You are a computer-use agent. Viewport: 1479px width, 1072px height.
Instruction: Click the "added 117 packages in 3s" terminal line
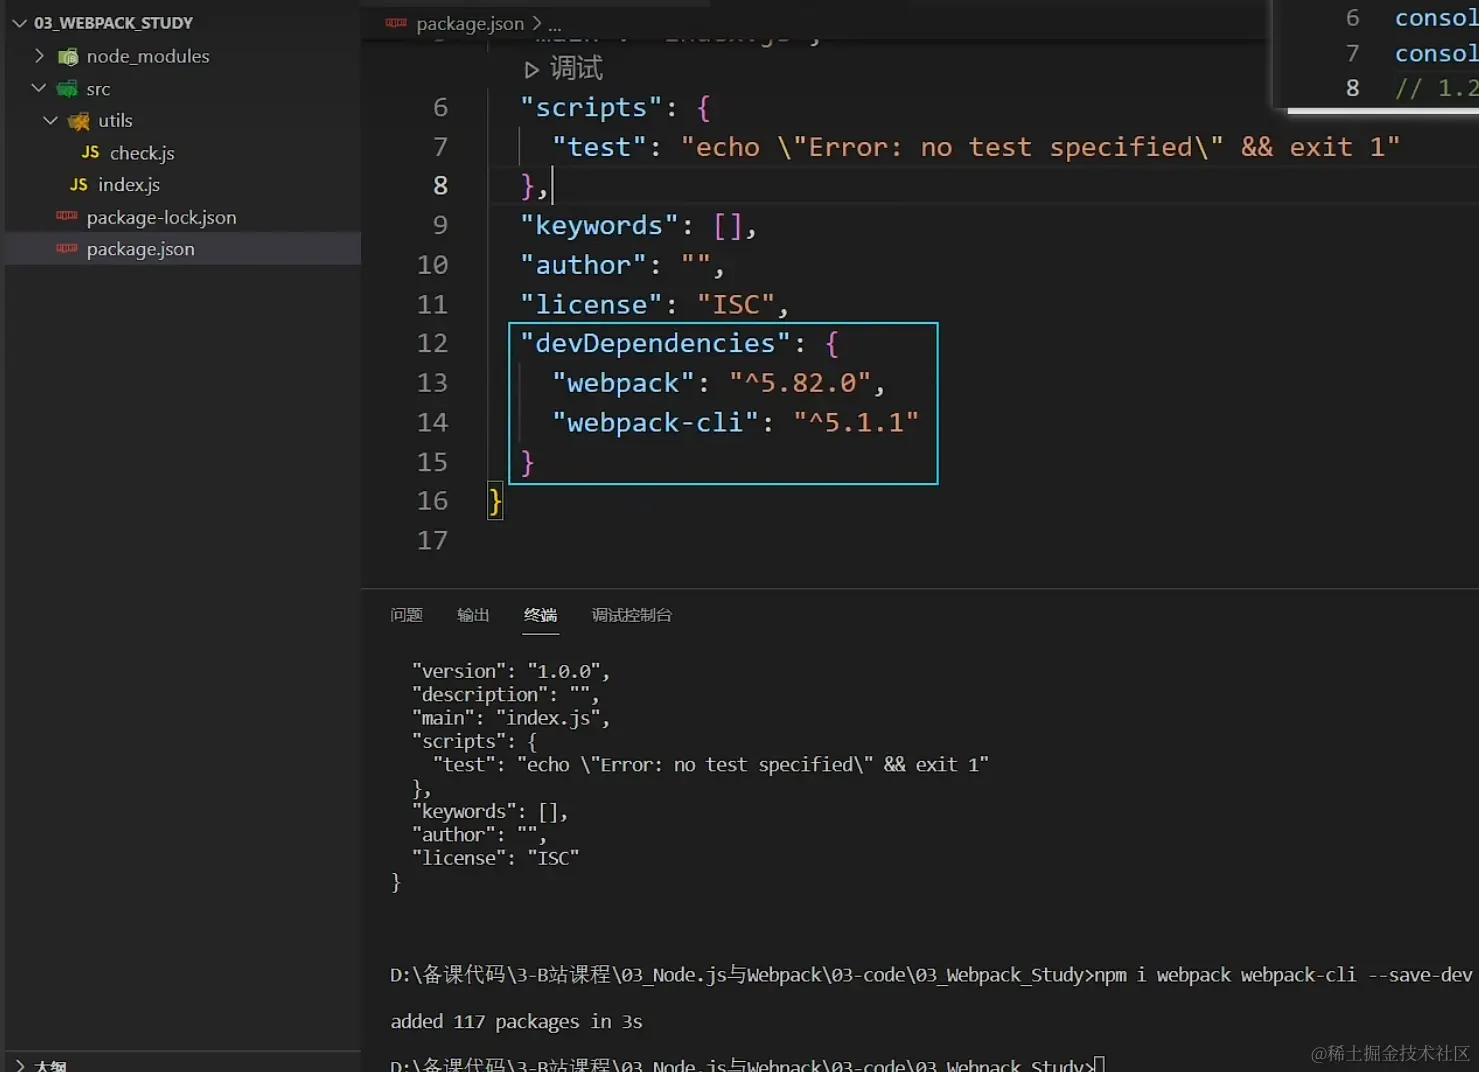click(x=516, y=1021)
